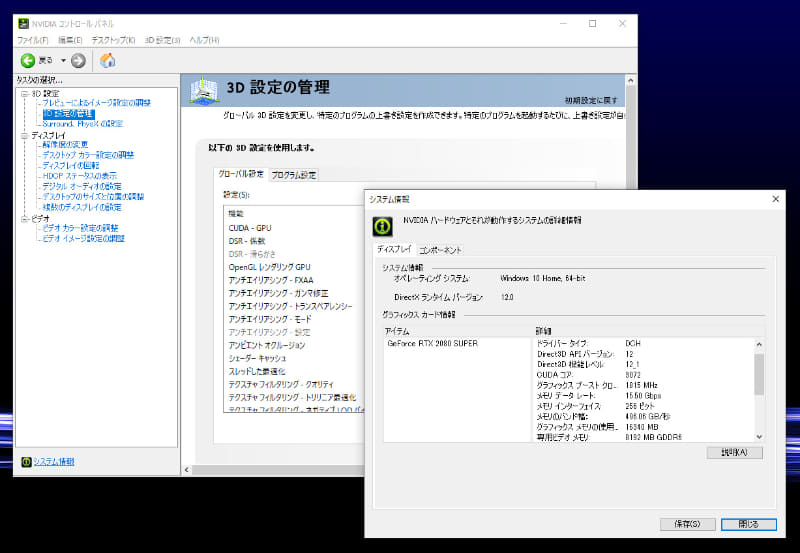The width and height of the screenshot is (800, 553).
Task: Select 解像度の変更 in tree
Action: (65, 144)
